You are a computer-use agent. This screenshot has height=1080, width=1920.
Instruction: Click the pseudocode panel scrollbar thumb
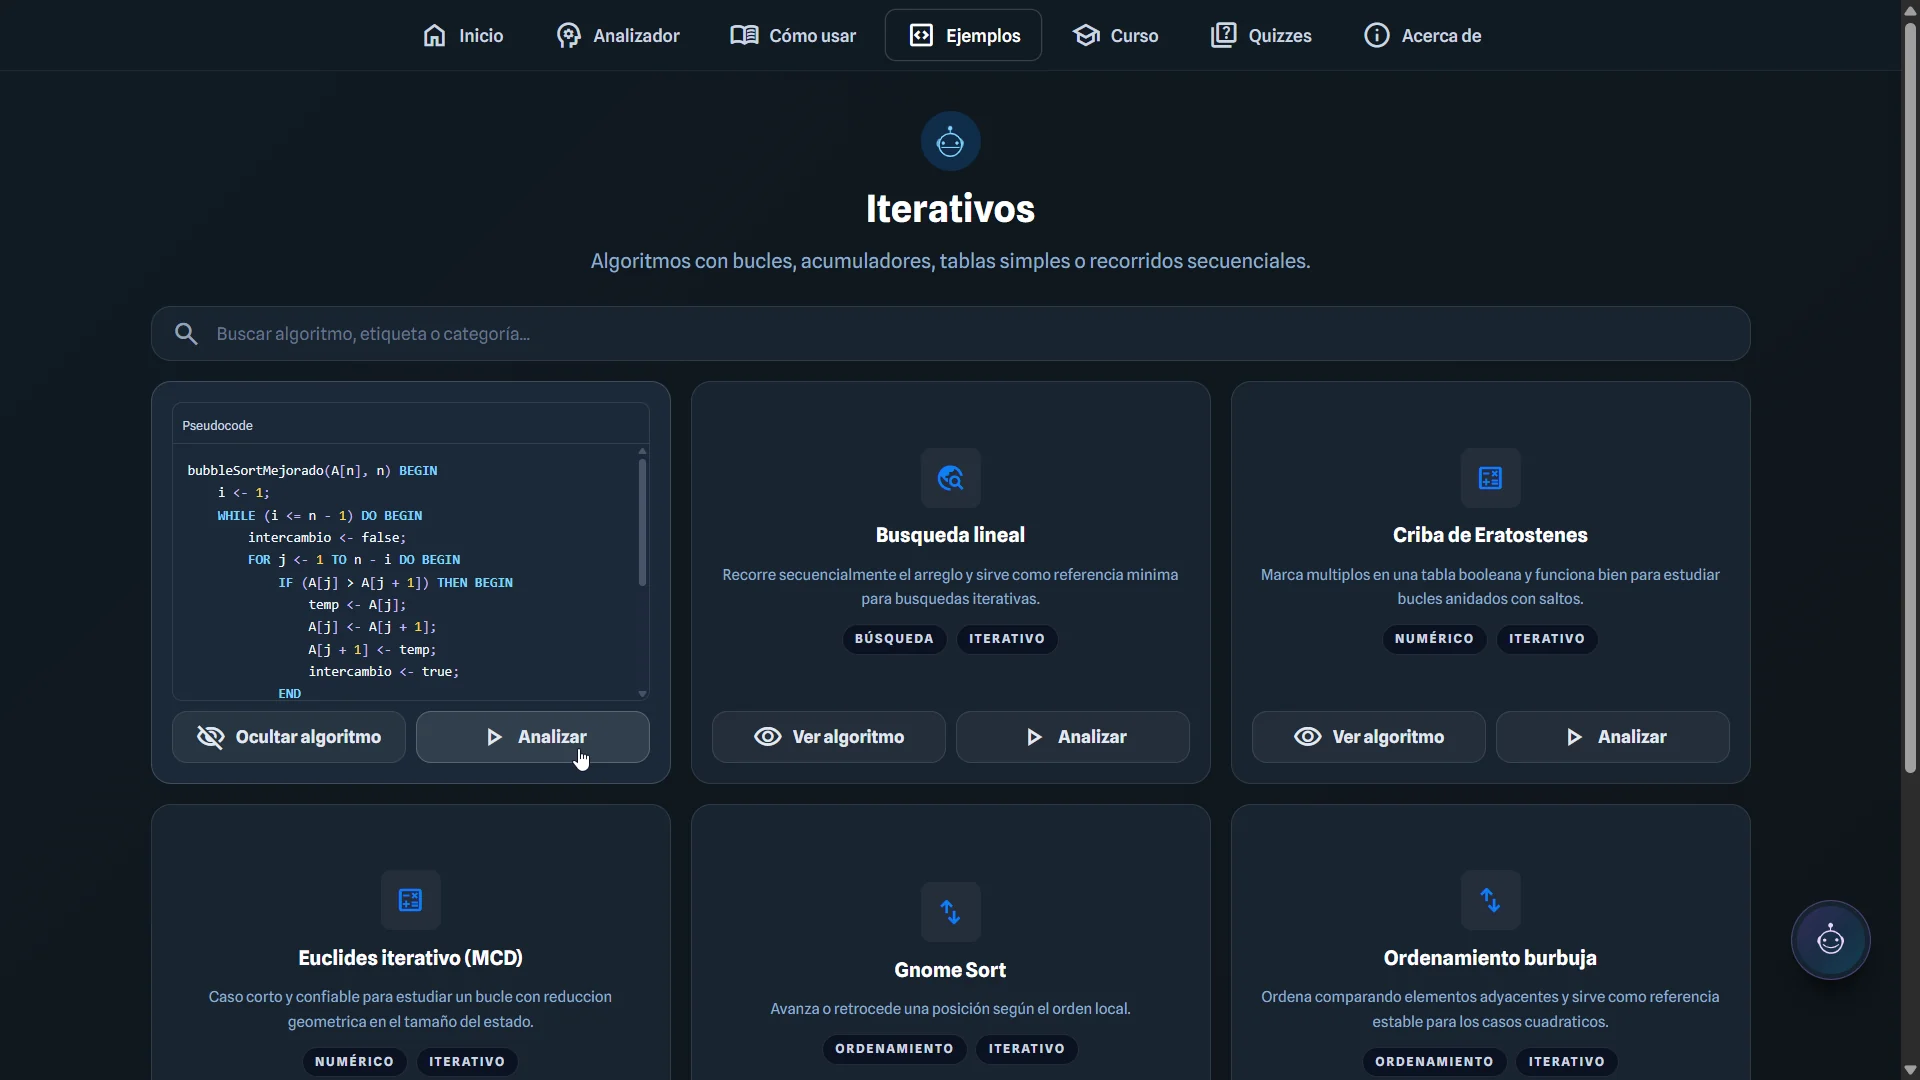642,522
